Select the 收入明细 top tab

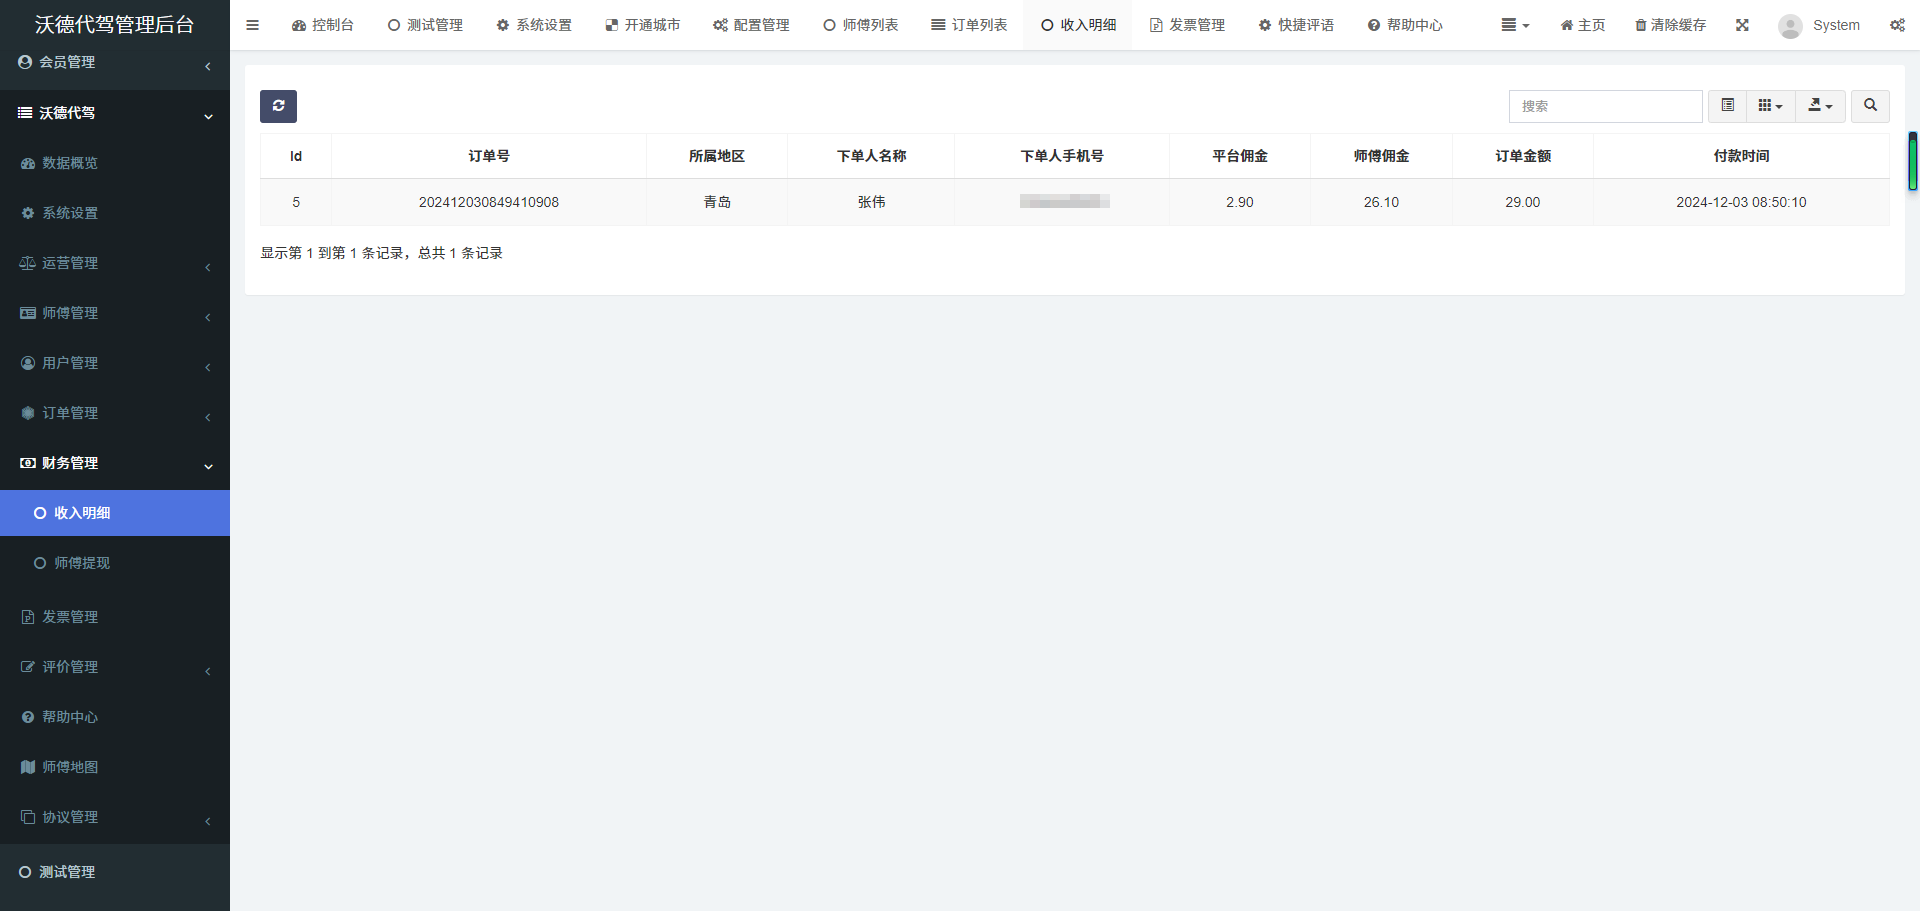click(x=1078, y=25)
